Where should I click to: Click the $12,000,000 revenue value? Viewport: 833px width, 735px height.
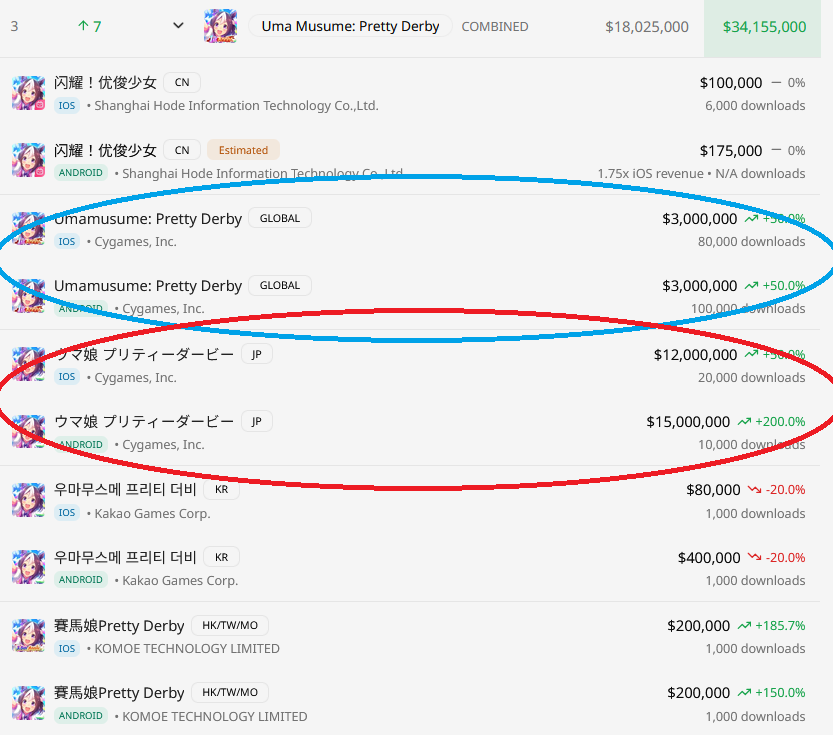pos(695,355)
